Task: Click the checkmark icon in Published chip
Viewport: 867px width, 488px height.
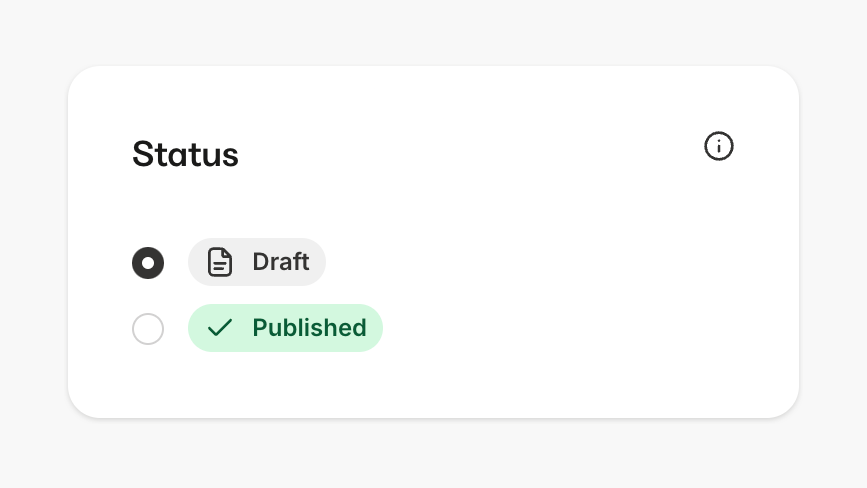Action: [219, 328]
